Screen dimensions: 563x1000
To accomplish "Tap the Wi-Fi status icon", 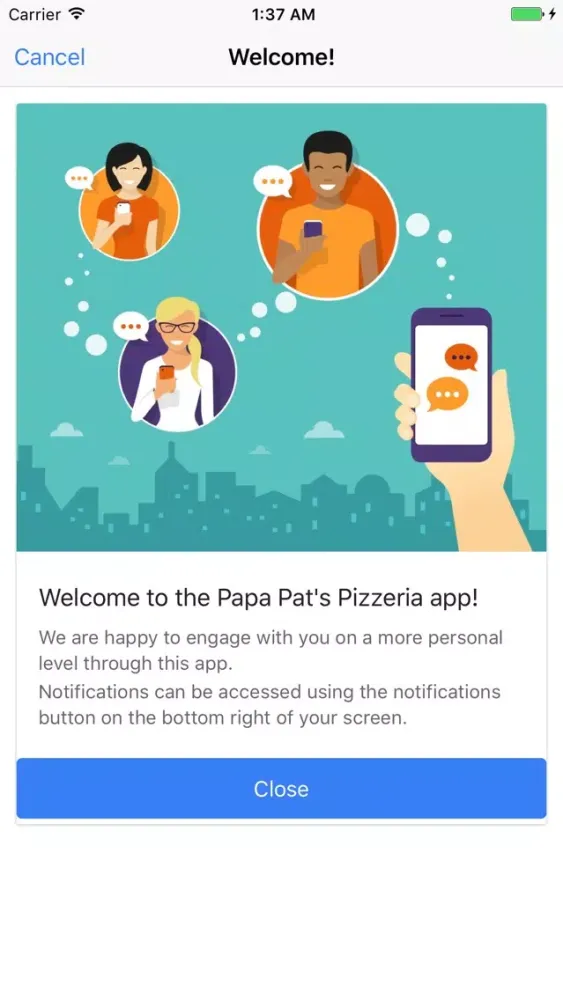I will coord(77,14).
